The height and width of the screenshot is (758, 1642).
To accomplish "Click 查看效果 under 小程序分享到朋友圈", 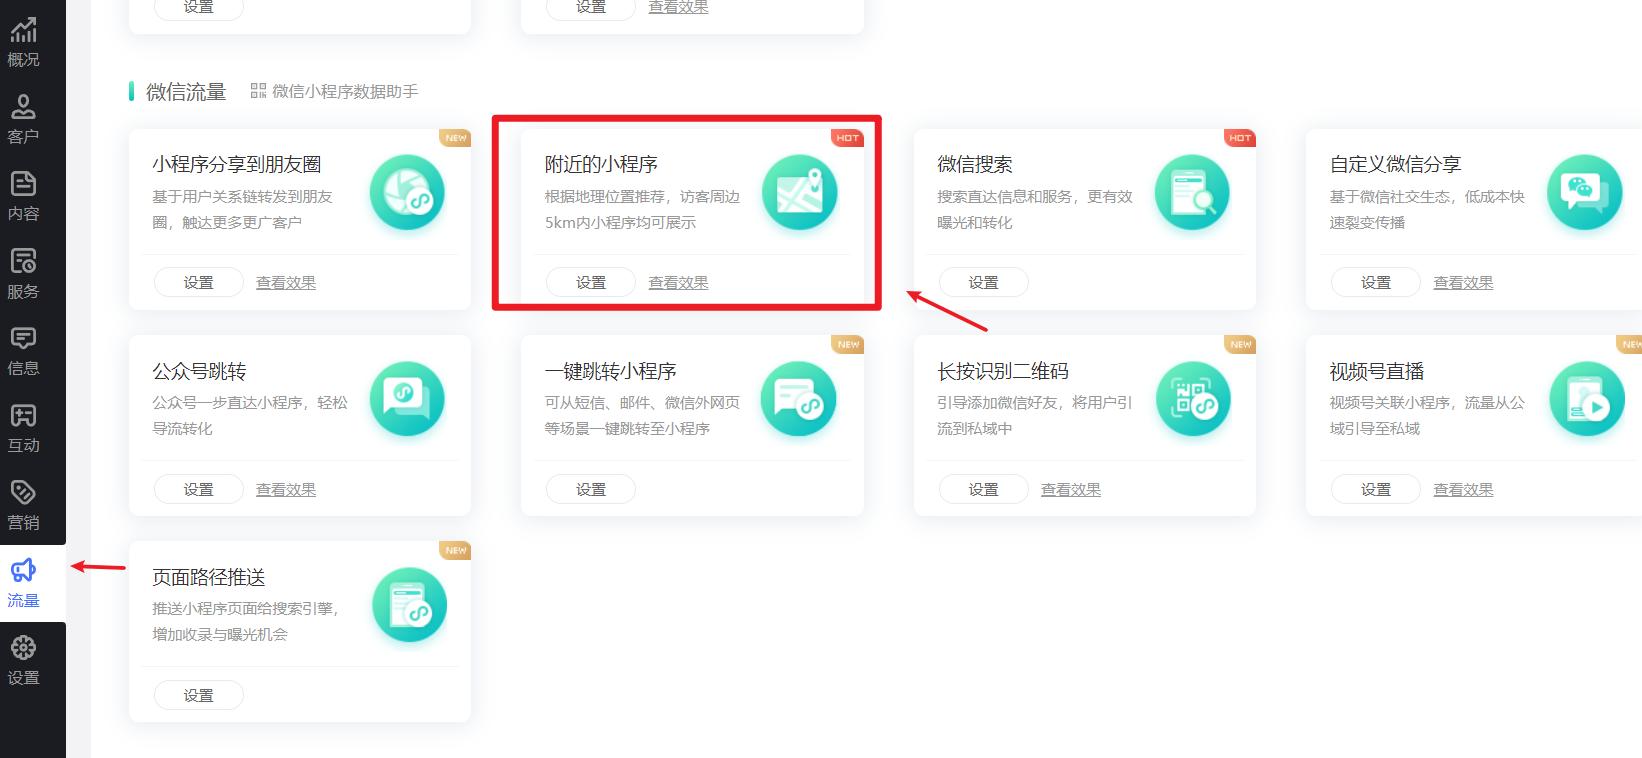I will tap(286, 283).
